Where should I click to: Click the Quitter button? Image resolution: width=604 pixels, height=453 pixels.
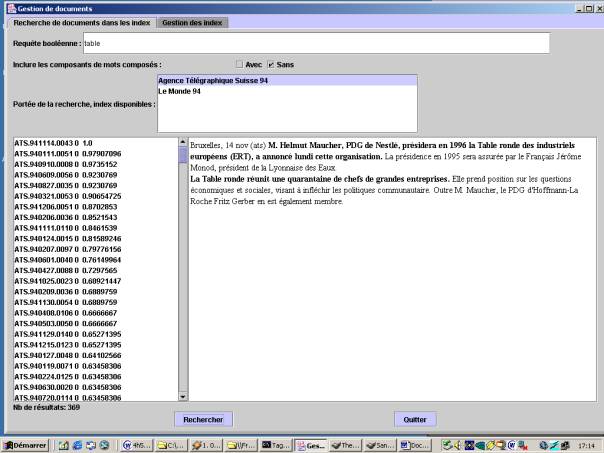point(413,420)
